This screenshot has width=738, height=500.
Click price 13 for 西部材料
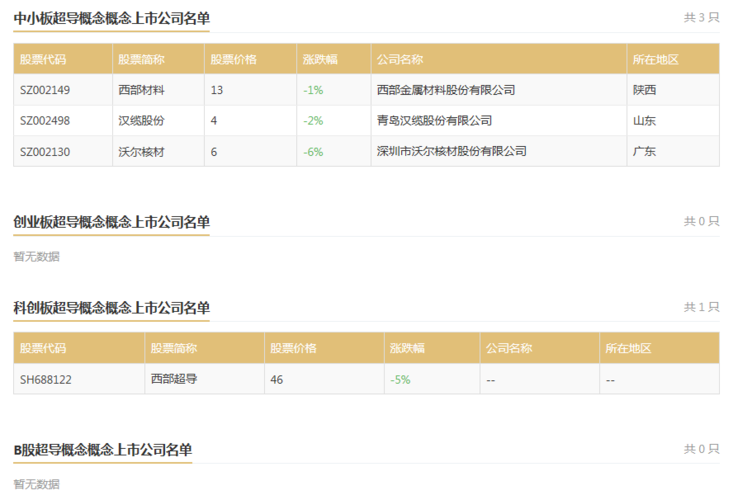(x=217, y=90)
